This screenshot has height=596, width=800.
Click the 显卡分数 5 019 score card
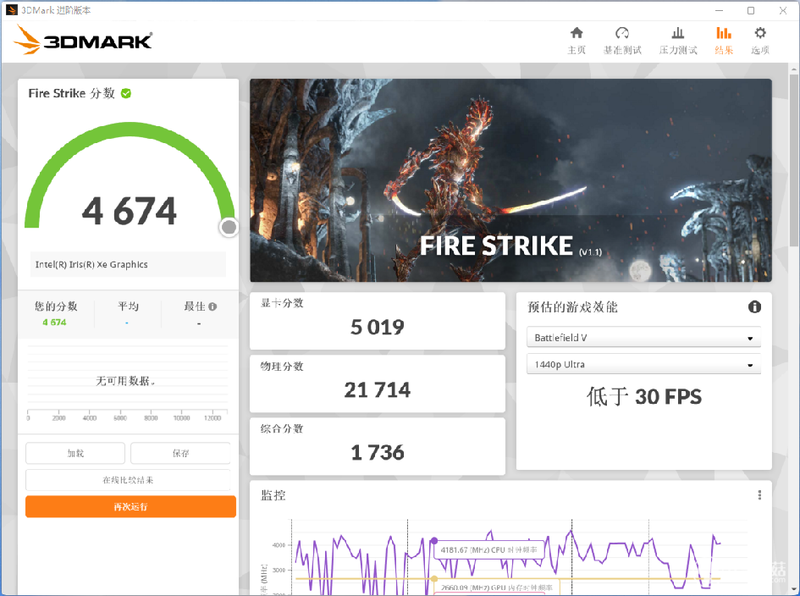(x=378, y=321)
